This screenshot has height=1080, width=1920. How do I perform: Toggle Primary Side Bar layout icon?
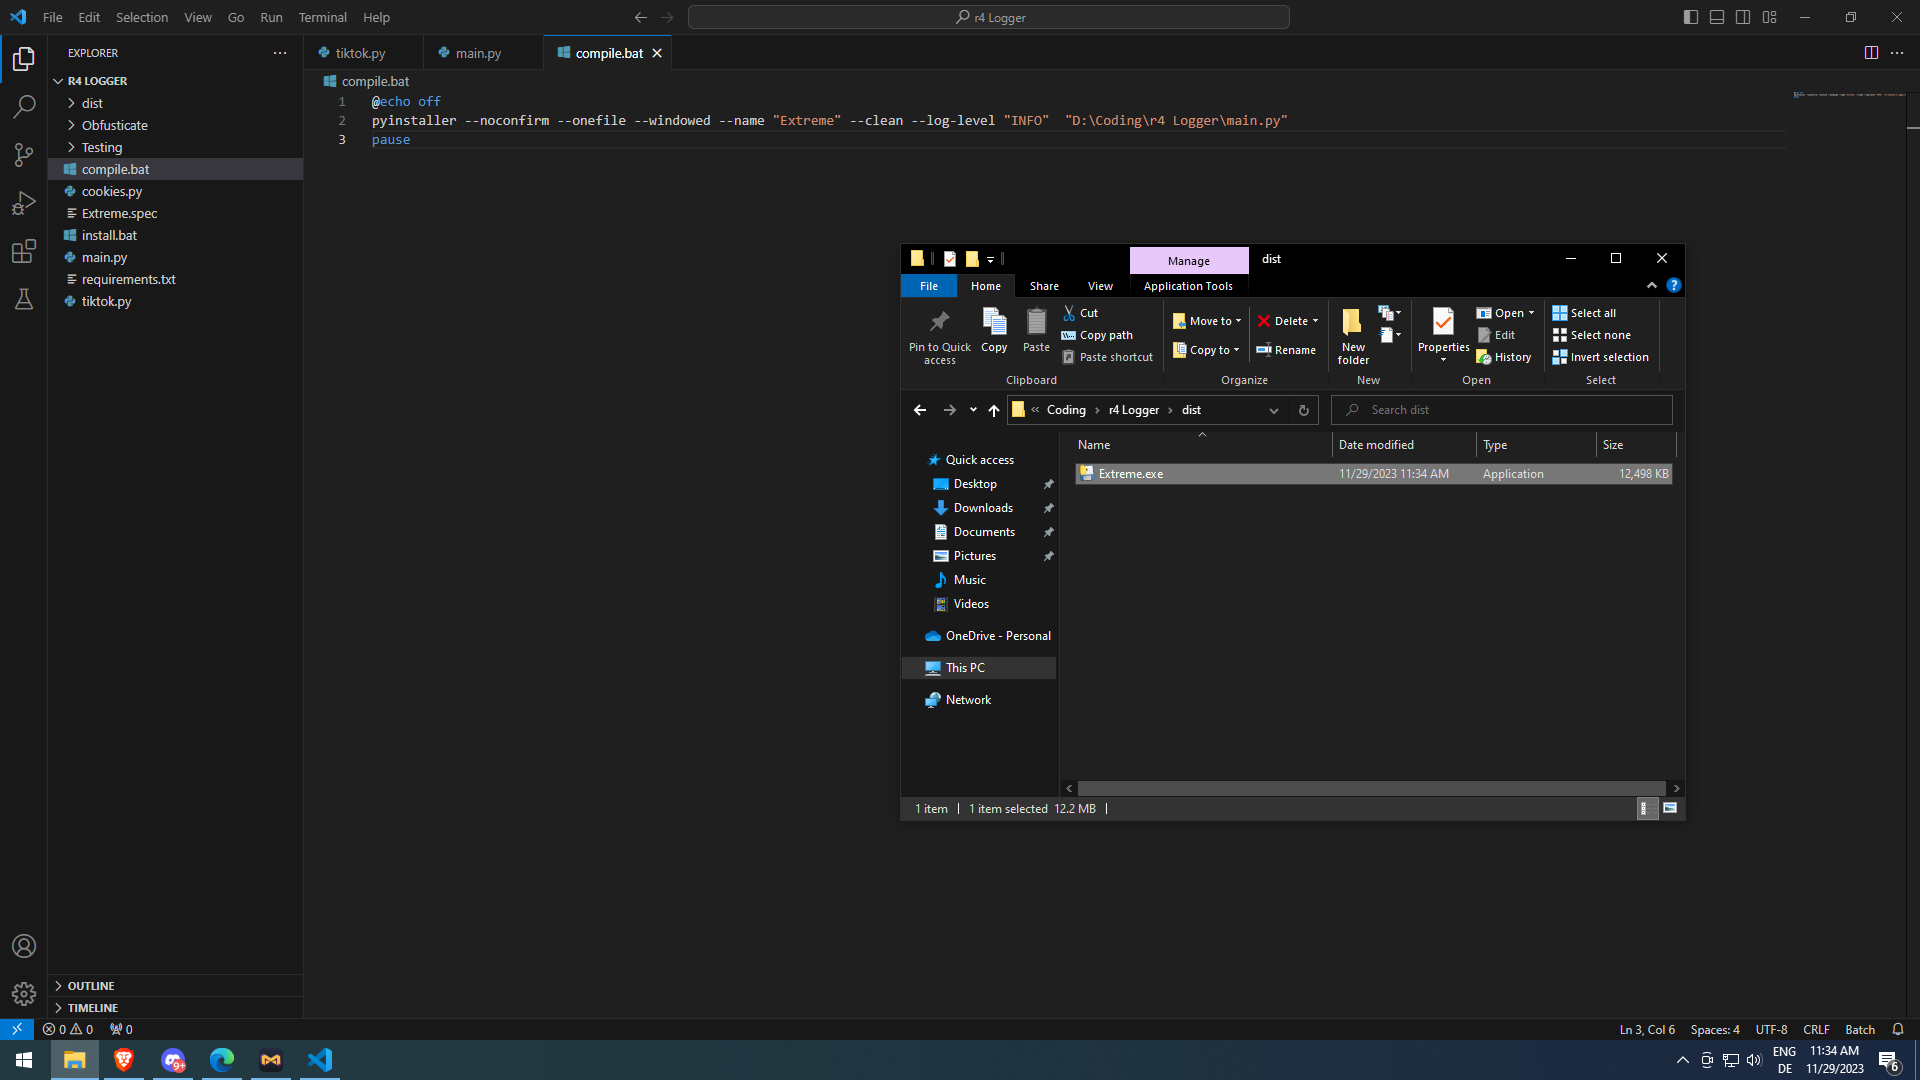pos(1691,17)
